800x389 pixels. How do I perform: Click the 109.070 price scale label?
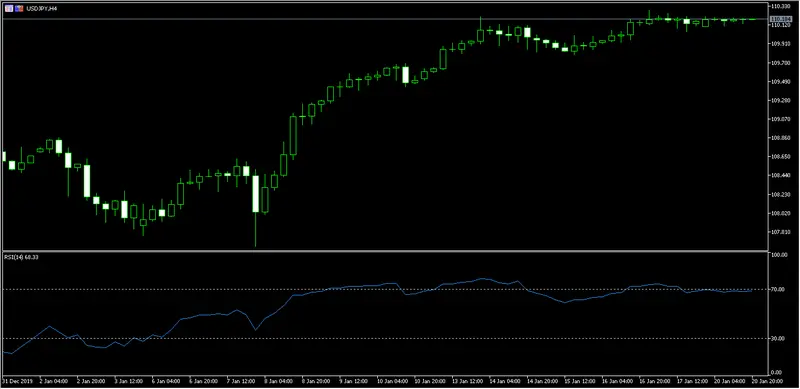780,119
